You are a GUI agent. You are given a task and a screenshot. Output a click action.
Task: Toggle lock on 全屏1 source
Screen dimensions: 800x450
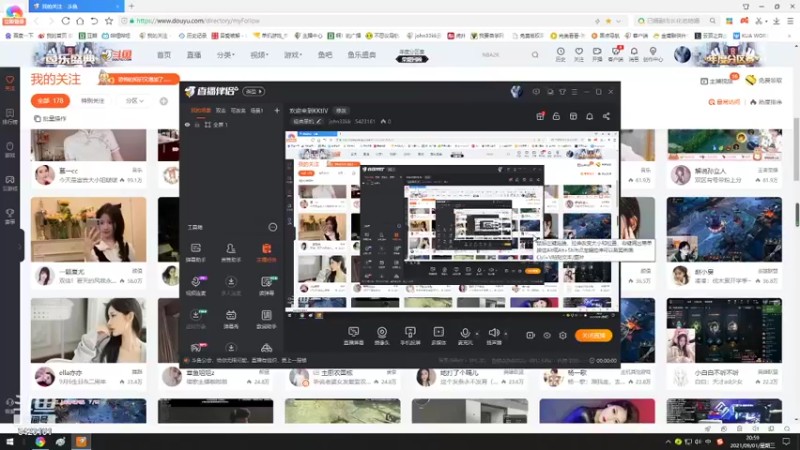197,124
